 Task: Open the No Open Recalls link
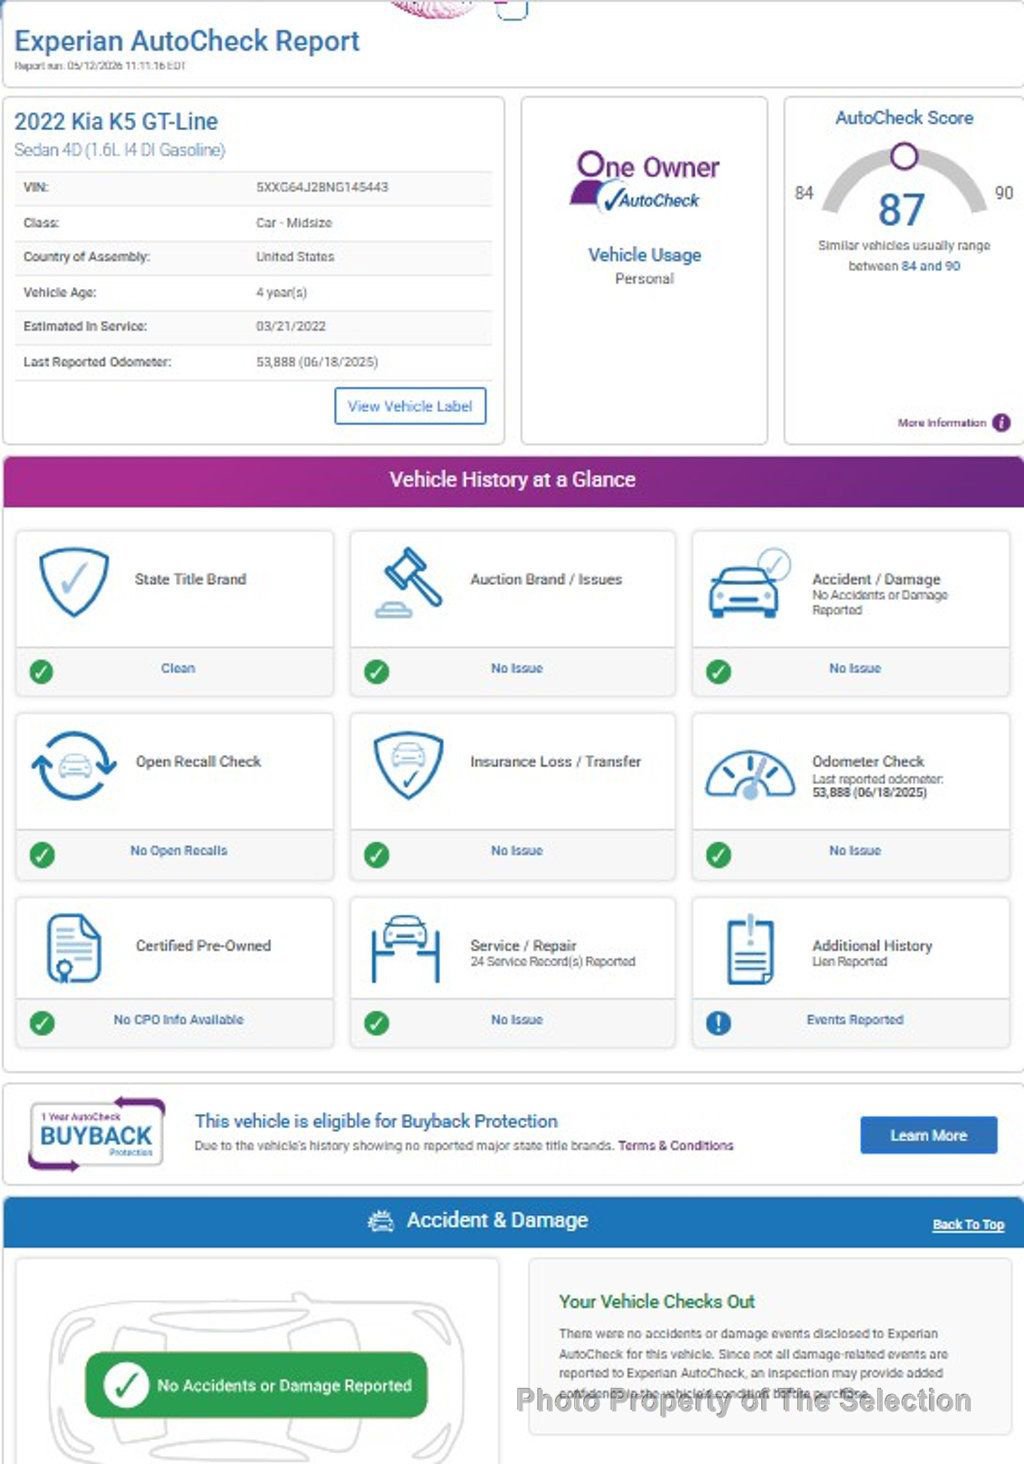coord(178,851)
